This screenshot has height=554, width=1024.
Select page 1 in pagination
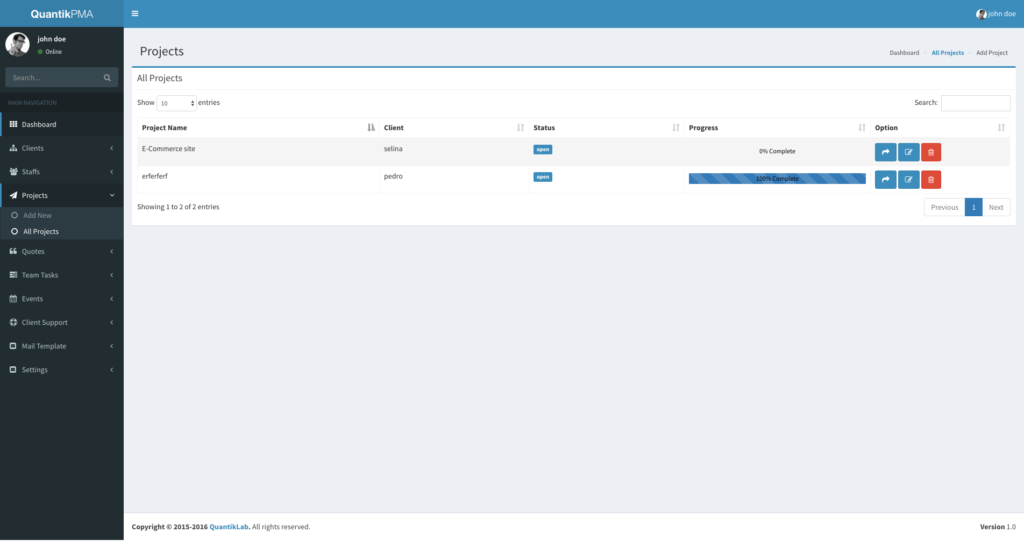[x=974, y=207]
